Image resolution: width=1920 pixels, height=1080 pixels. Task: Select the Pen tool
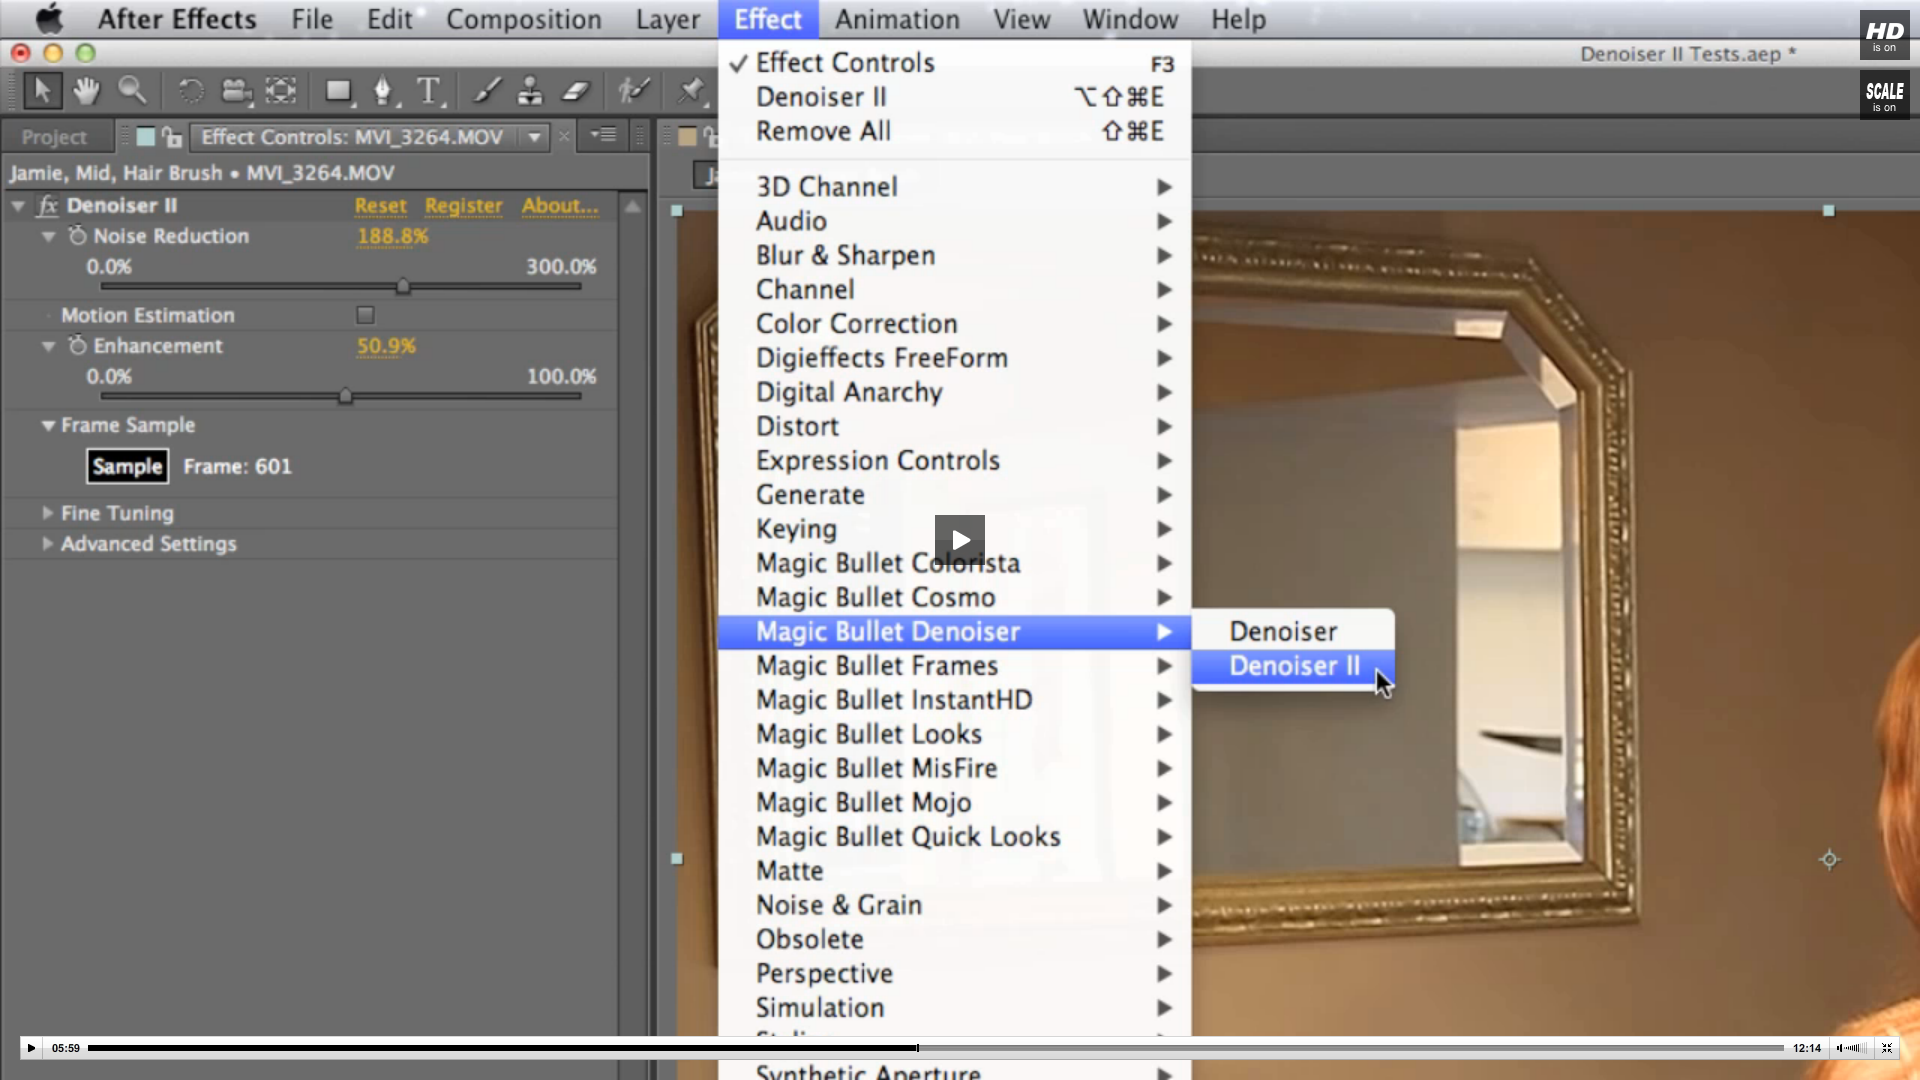383,92
